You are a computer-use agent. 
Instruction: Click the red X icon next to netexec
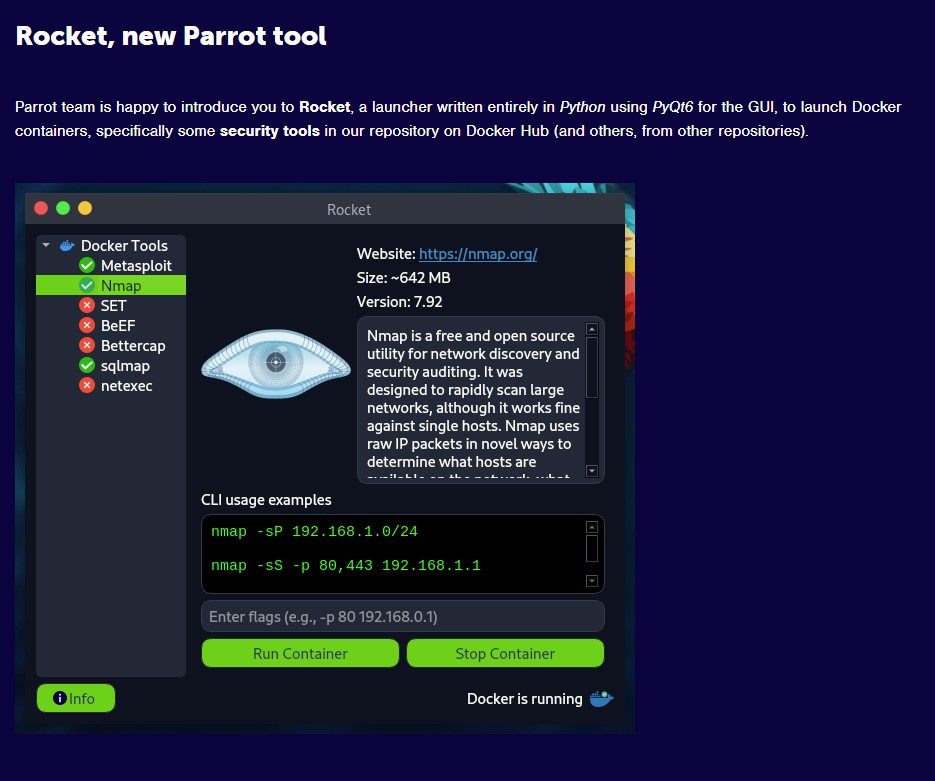87,385
